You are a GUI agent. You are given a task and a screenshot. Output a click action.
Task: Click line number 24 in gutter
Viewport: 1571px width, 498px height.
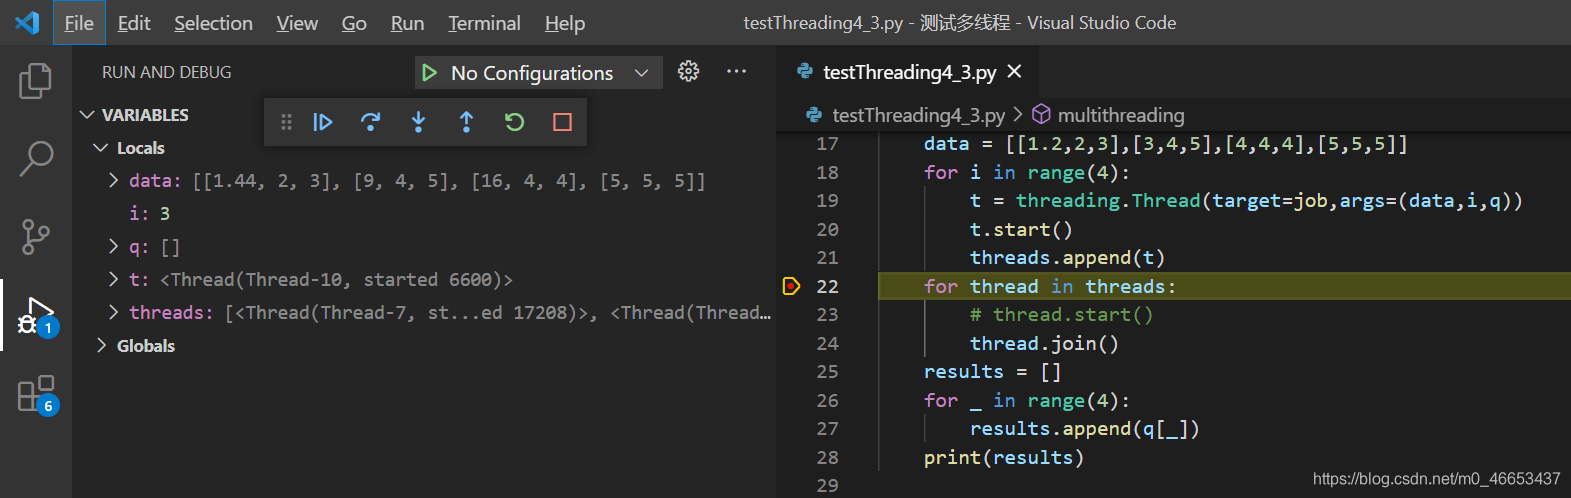pos(827,343)
